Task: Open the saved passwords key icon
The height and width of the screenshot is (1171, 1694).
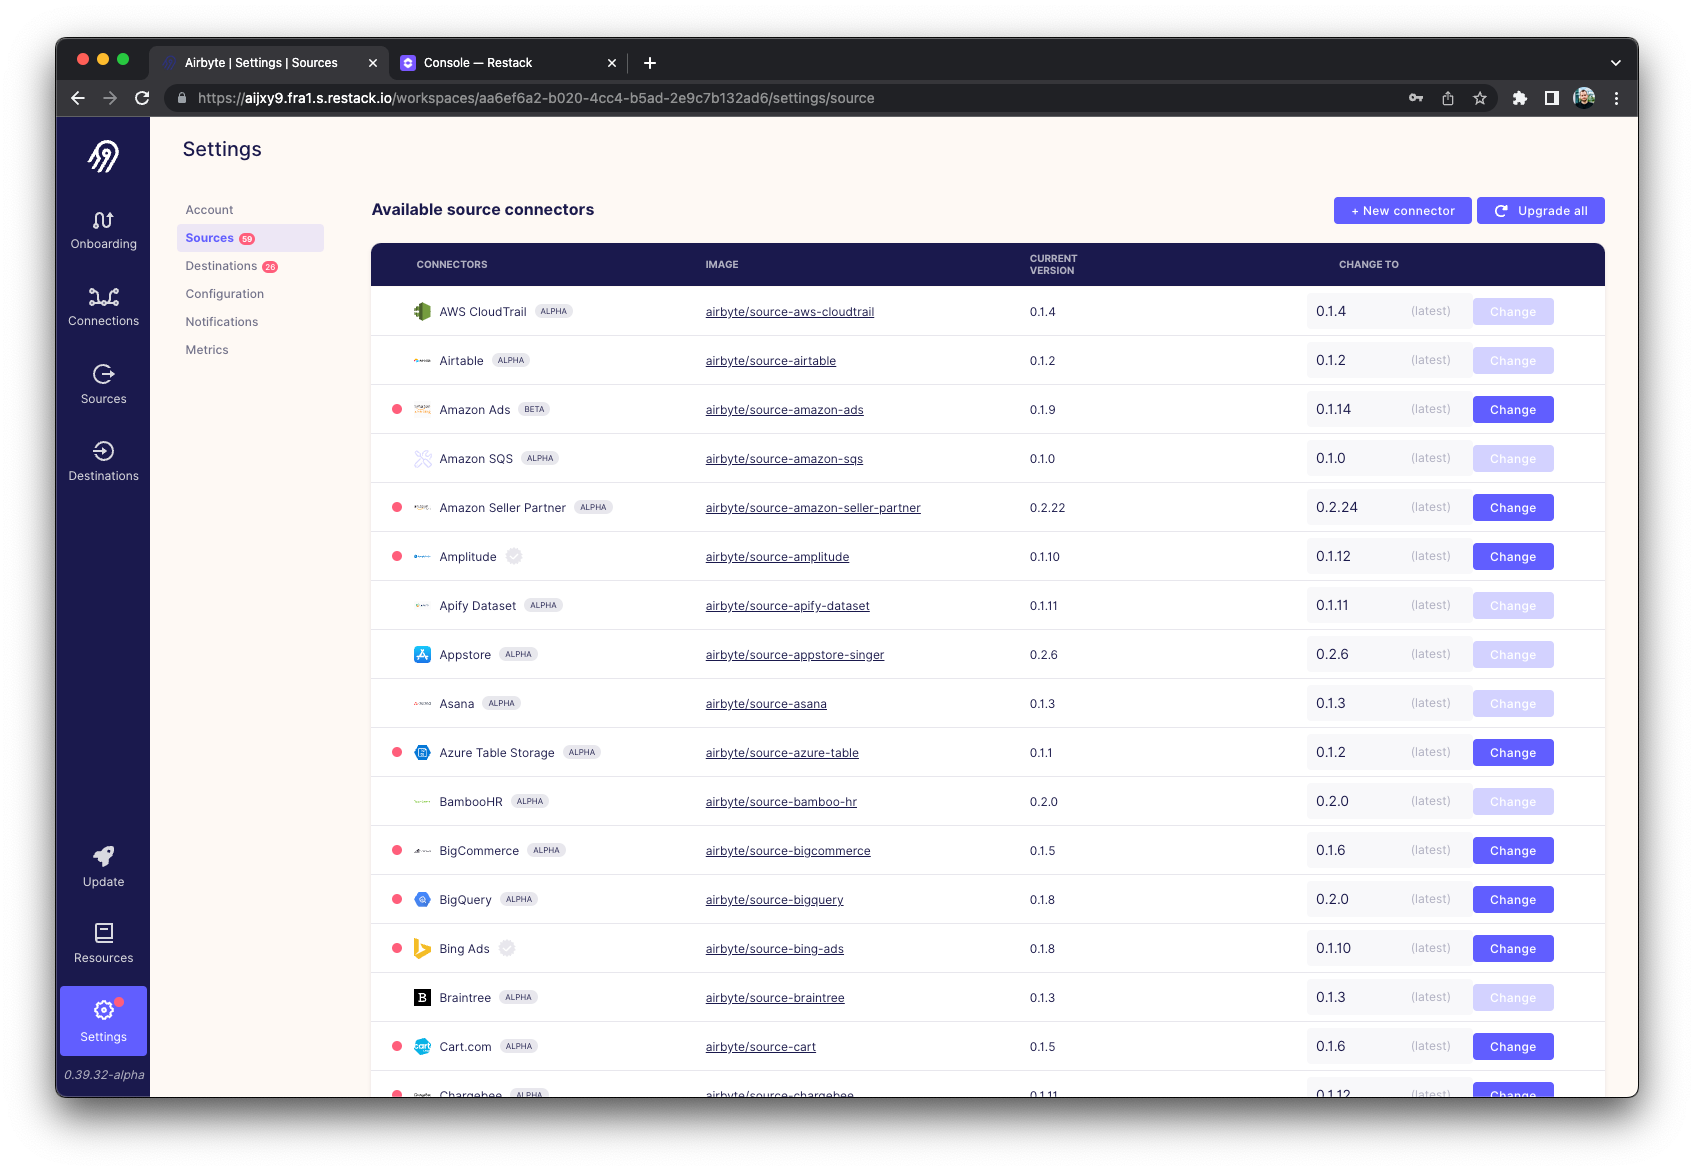Action: coord(1416,98)
